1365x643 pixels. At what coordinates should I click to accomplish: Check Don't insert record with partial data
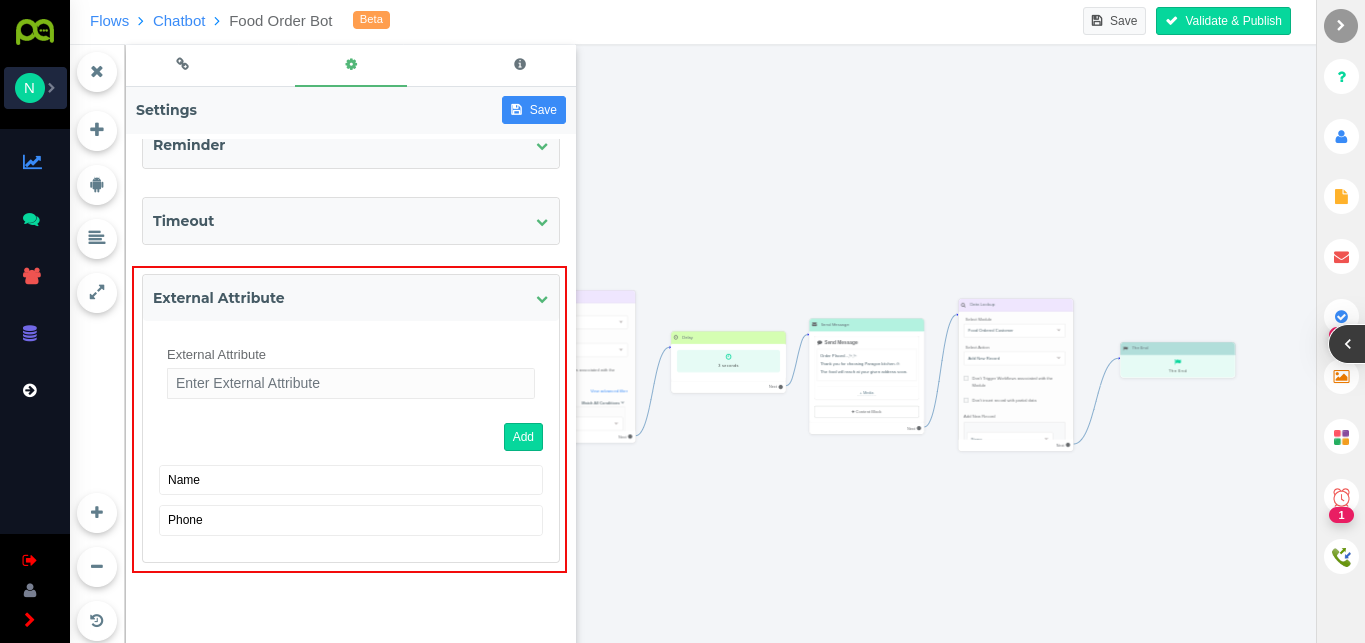click(966, 400)
